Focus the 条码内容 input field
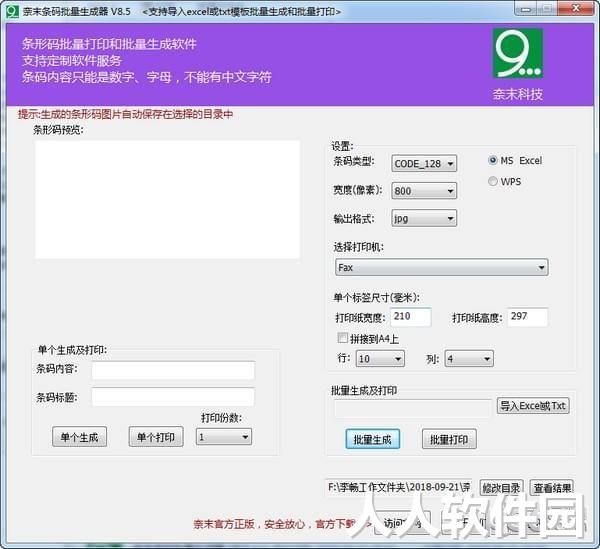 pyautogui.click(x=173, y=370)
